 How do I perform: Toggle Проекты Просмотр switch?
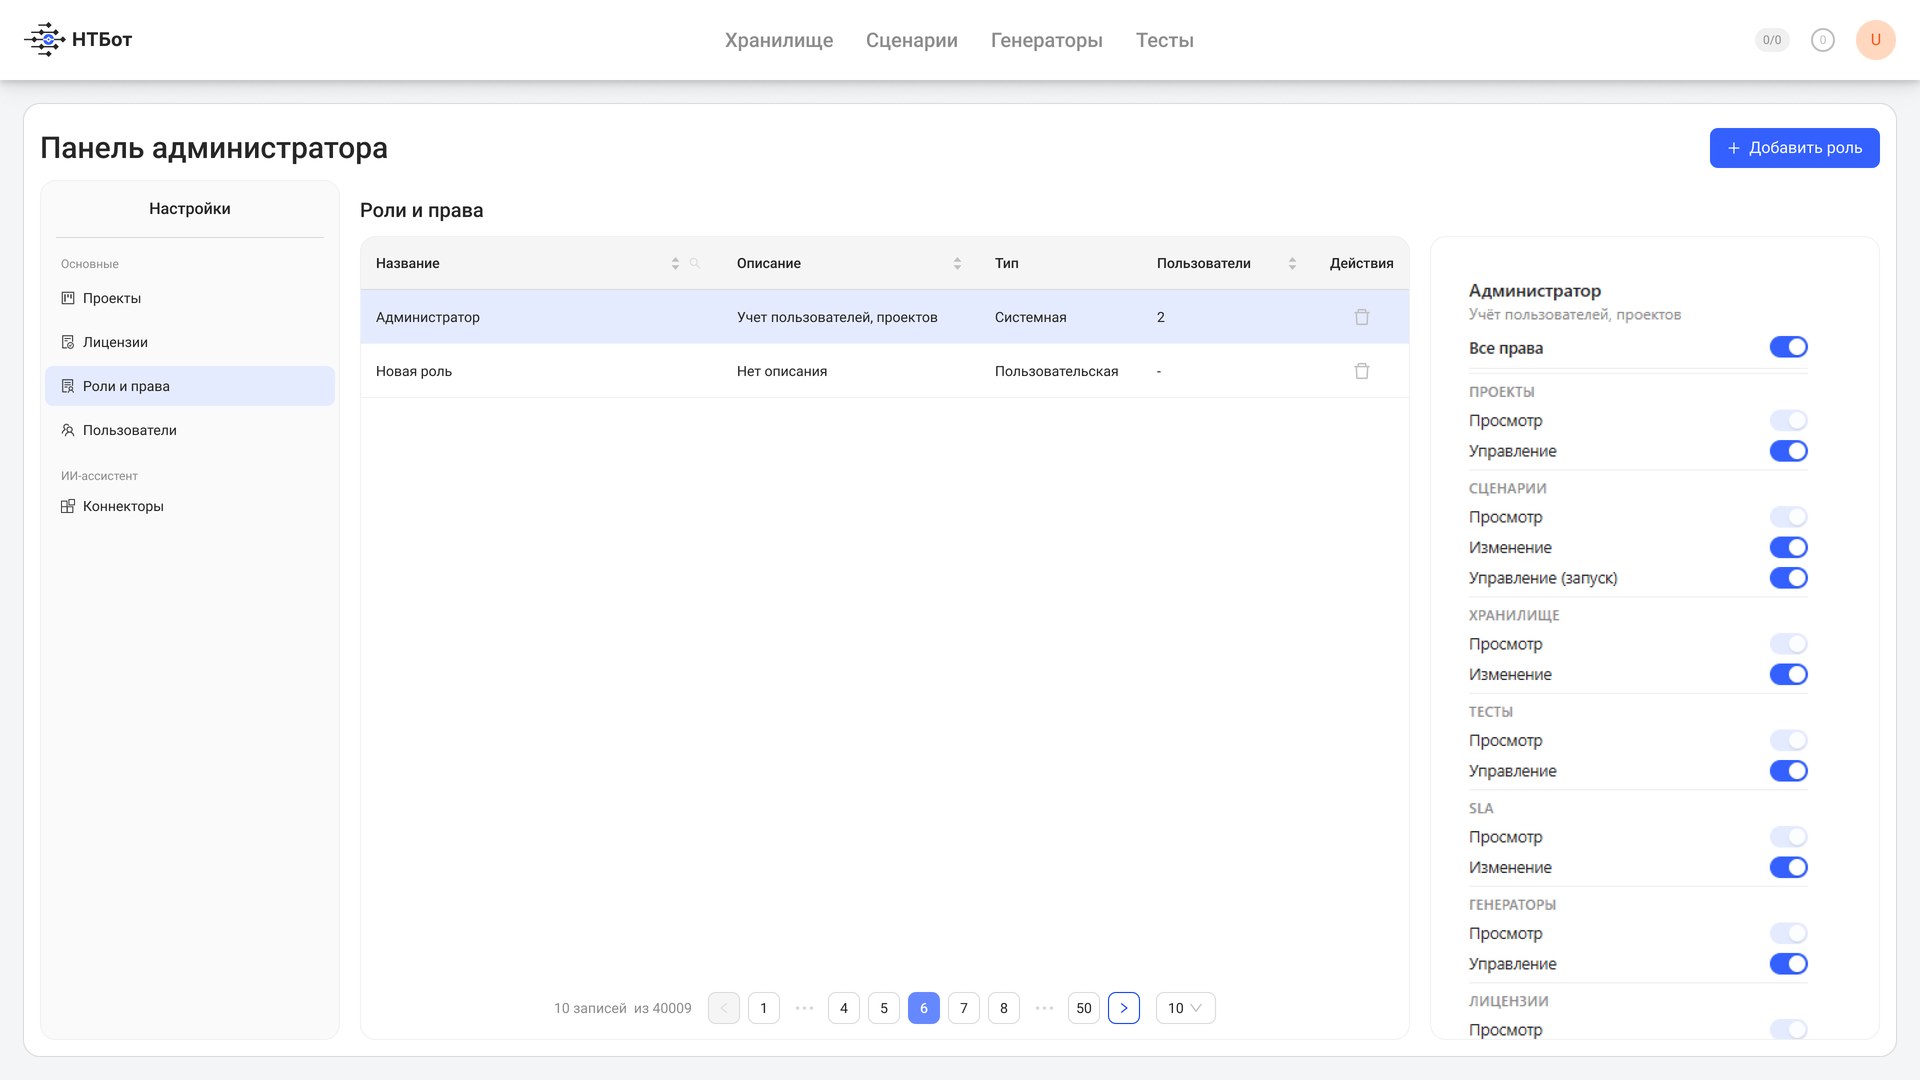(1788, 421)
